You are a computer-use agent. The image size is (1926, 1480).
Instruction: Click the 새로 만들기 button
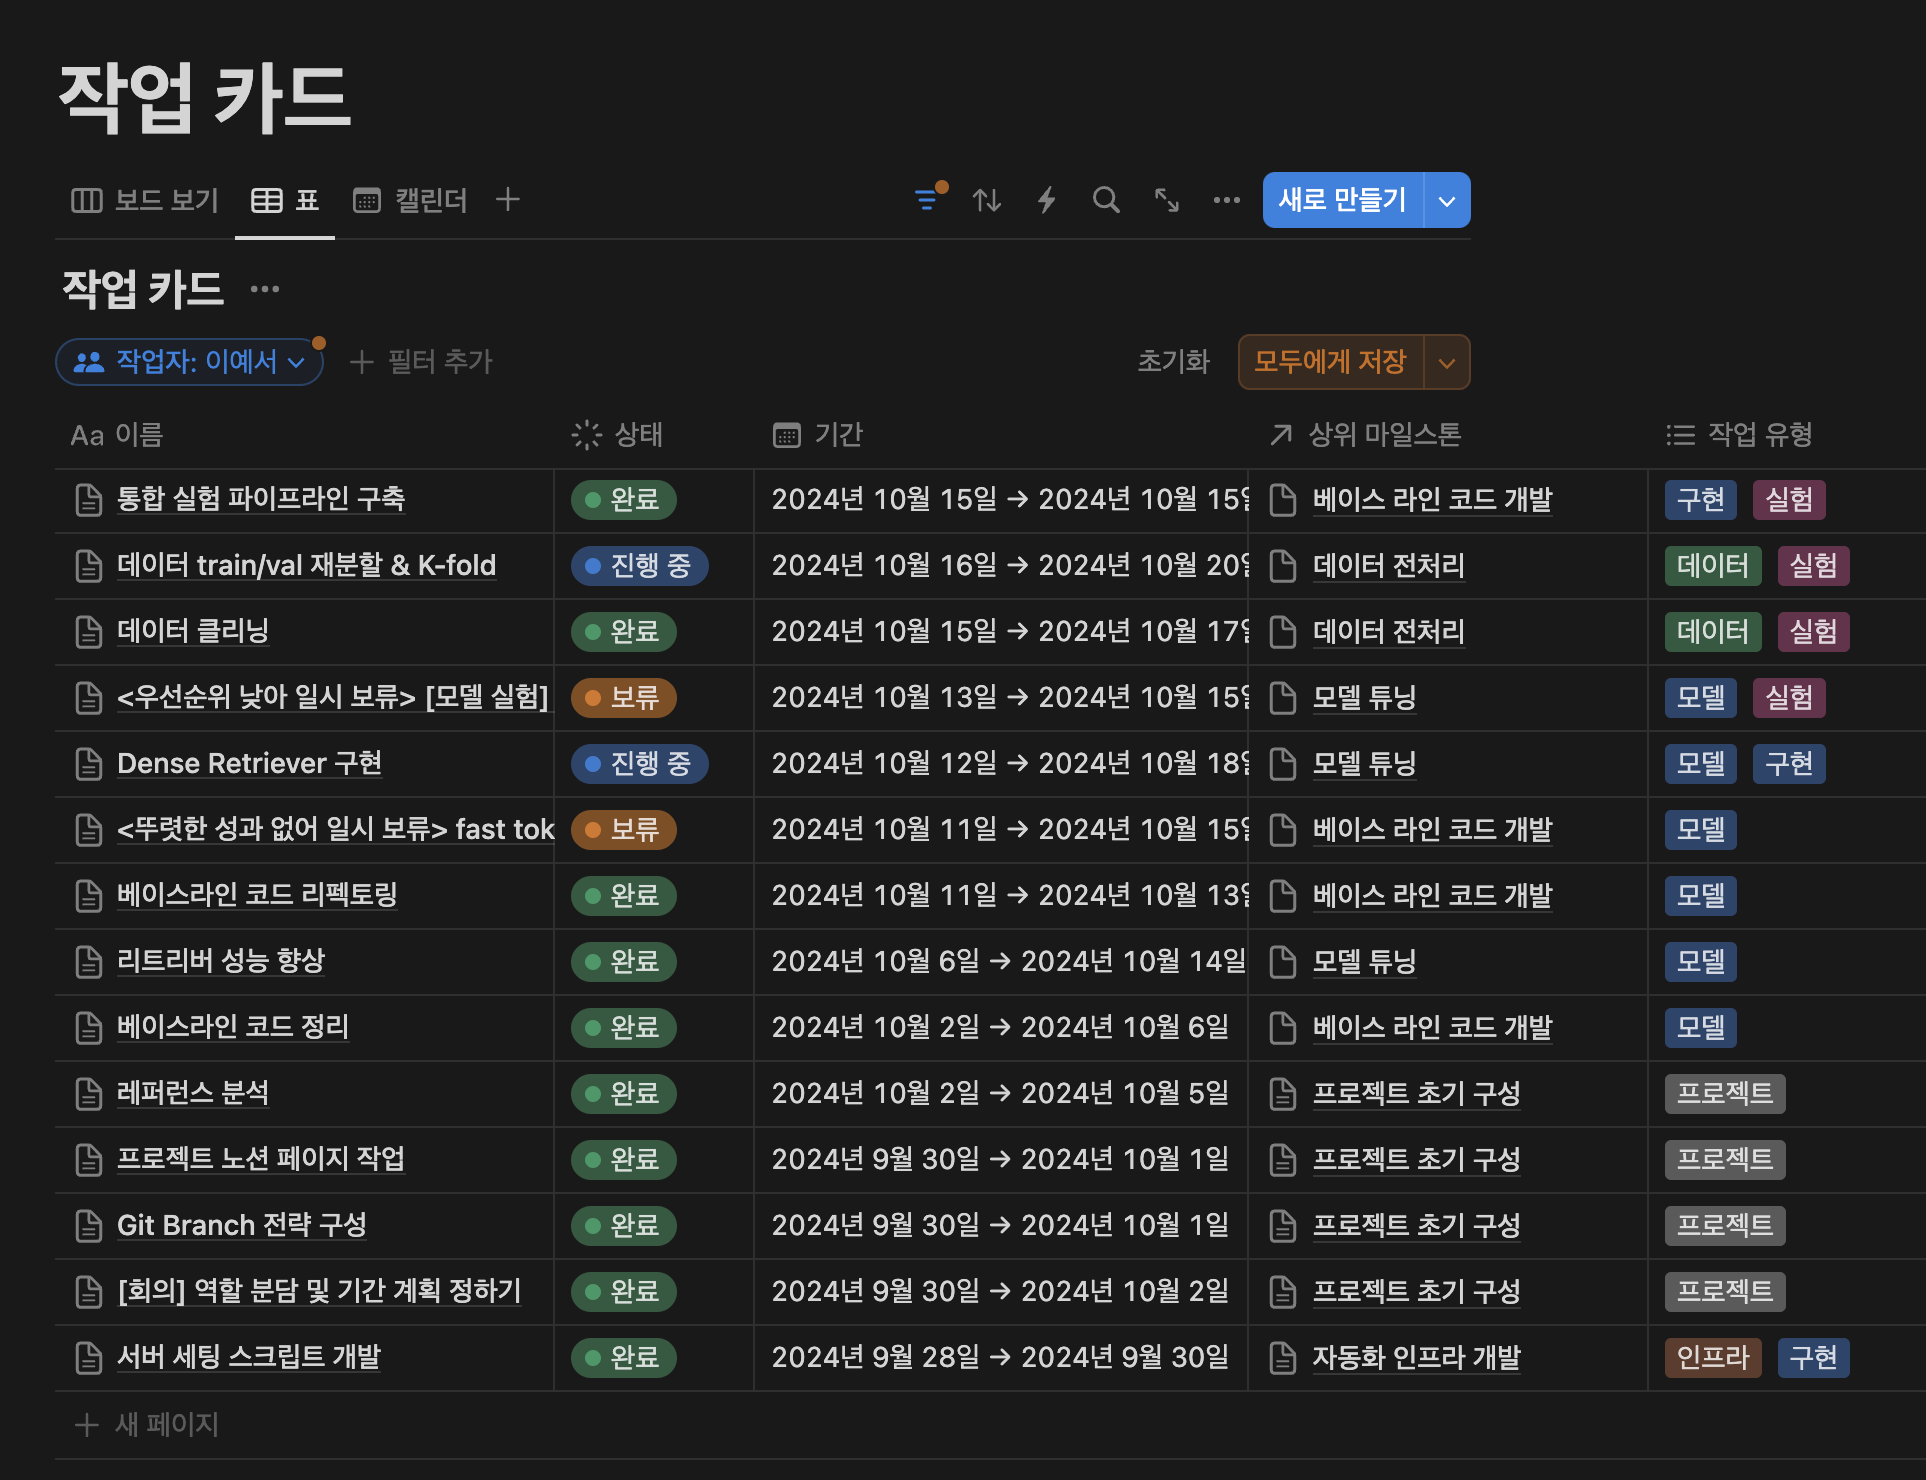coord(1342,200)
